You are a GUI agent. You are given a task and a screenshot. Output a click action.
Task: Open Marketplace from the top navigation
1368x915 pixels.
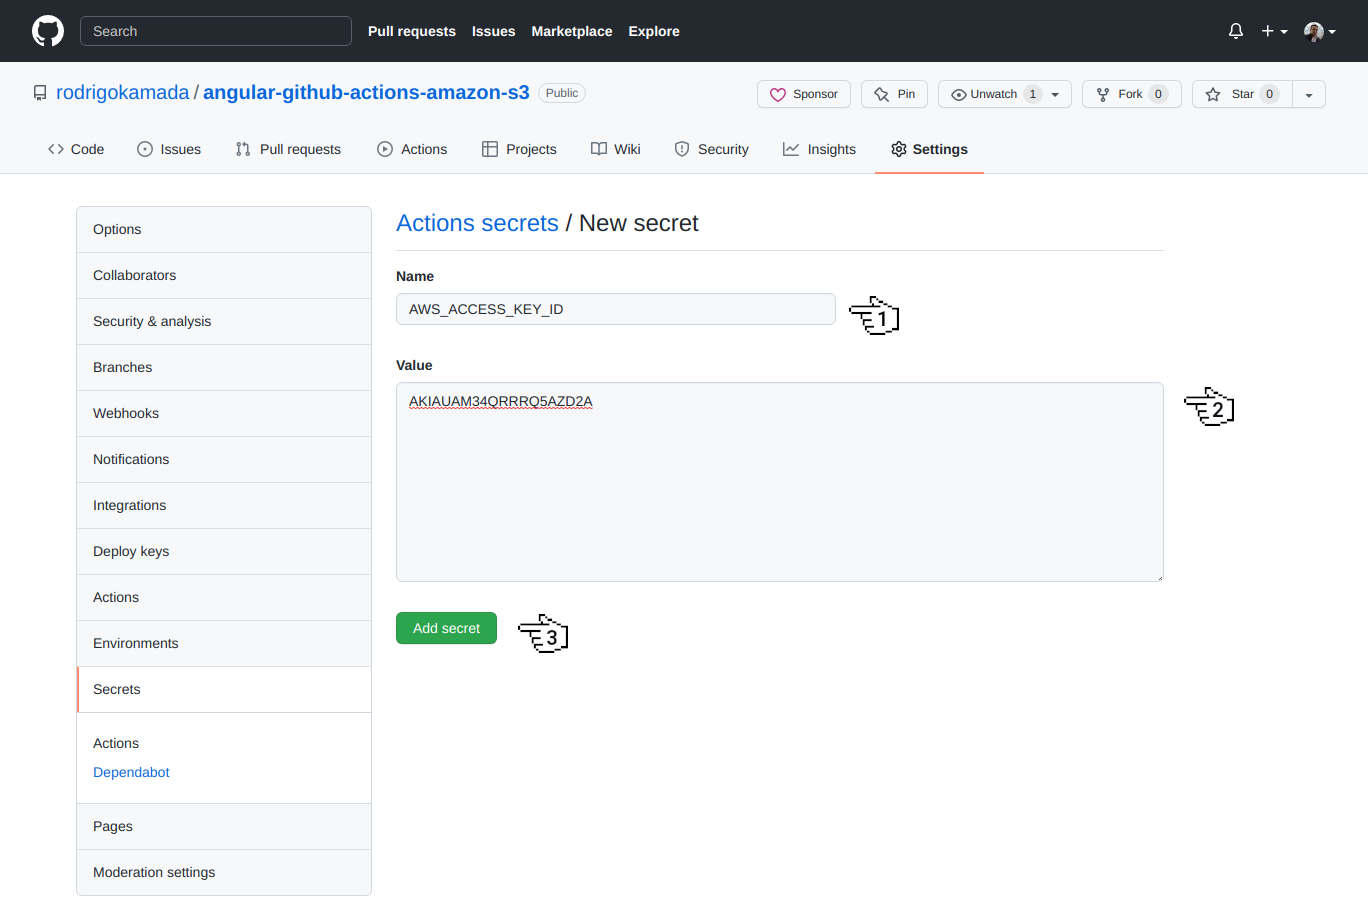tap(571, 31)
